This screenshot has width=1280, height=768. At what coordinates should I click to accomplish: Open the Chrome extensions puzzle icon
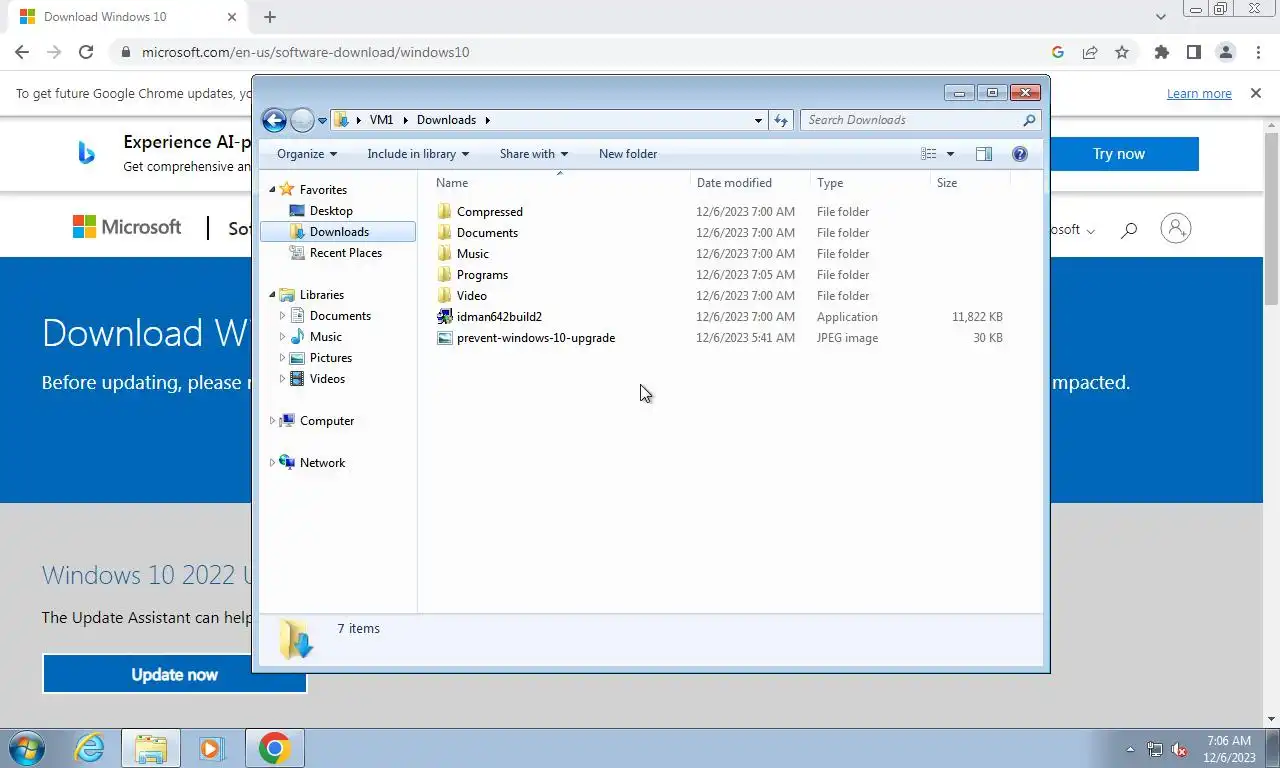coord(1161,52)
